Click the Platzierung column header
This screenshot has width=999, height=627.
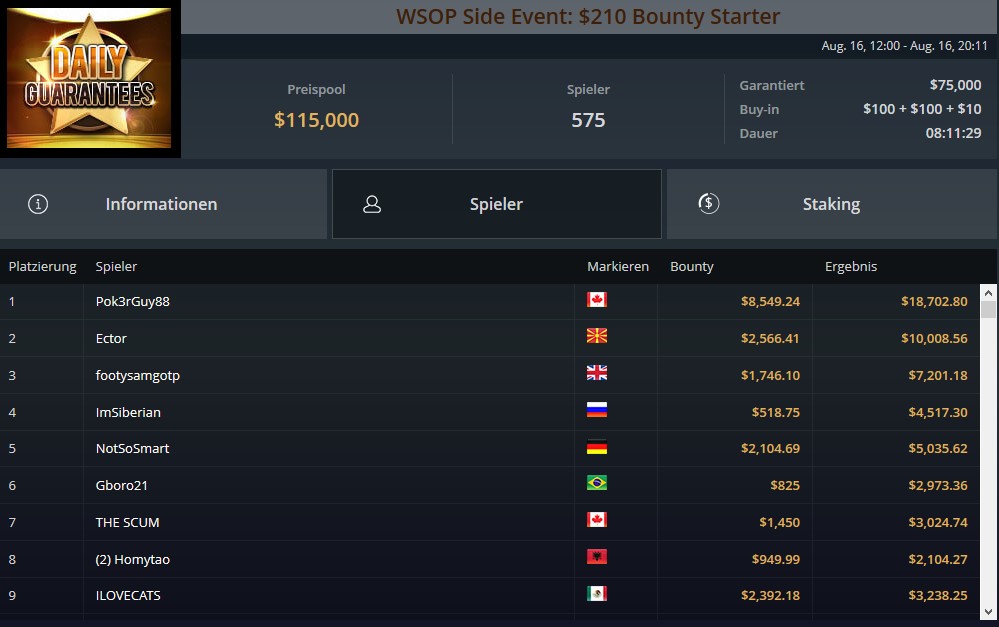[42, 266]
